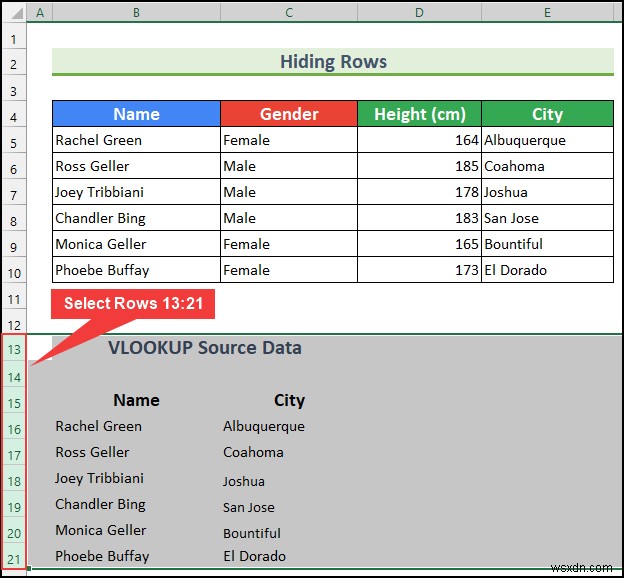Select the Height (cm) header cell
This screenshot has width=624, height=578.
pyautogui.click(x=419, y=114)
